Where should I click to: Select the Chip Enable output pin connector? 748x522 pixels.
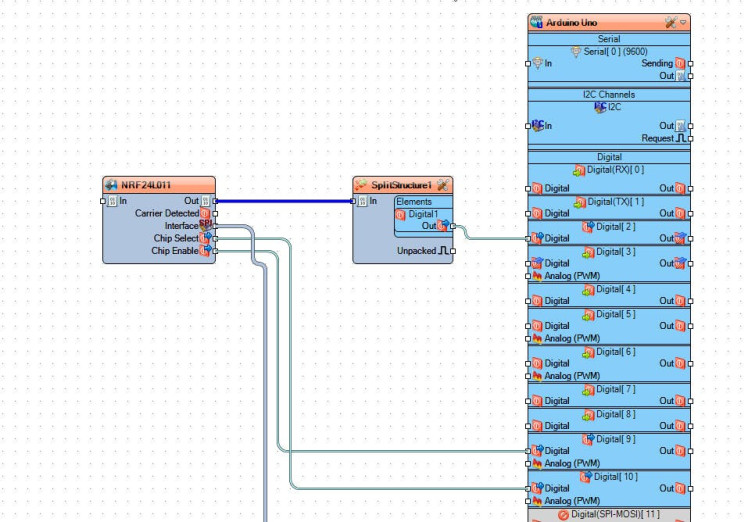pos(215,251)
